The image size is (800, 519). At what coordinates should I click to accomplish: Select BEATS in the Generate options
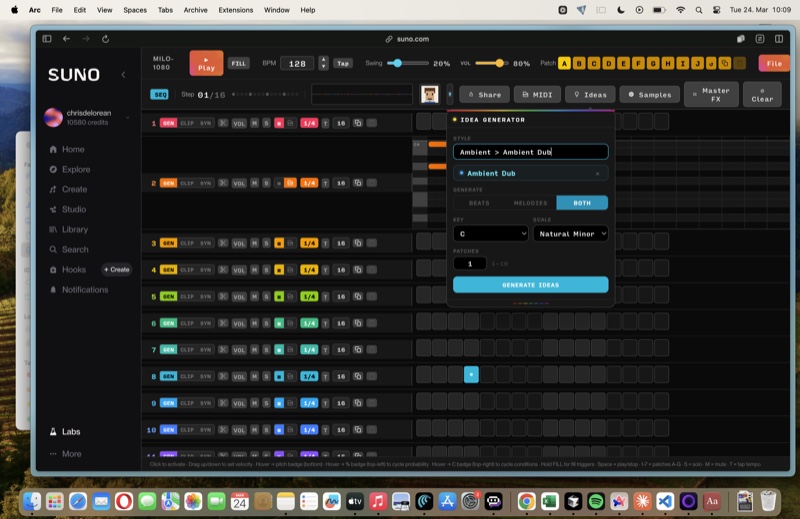[x=479, y=203]
